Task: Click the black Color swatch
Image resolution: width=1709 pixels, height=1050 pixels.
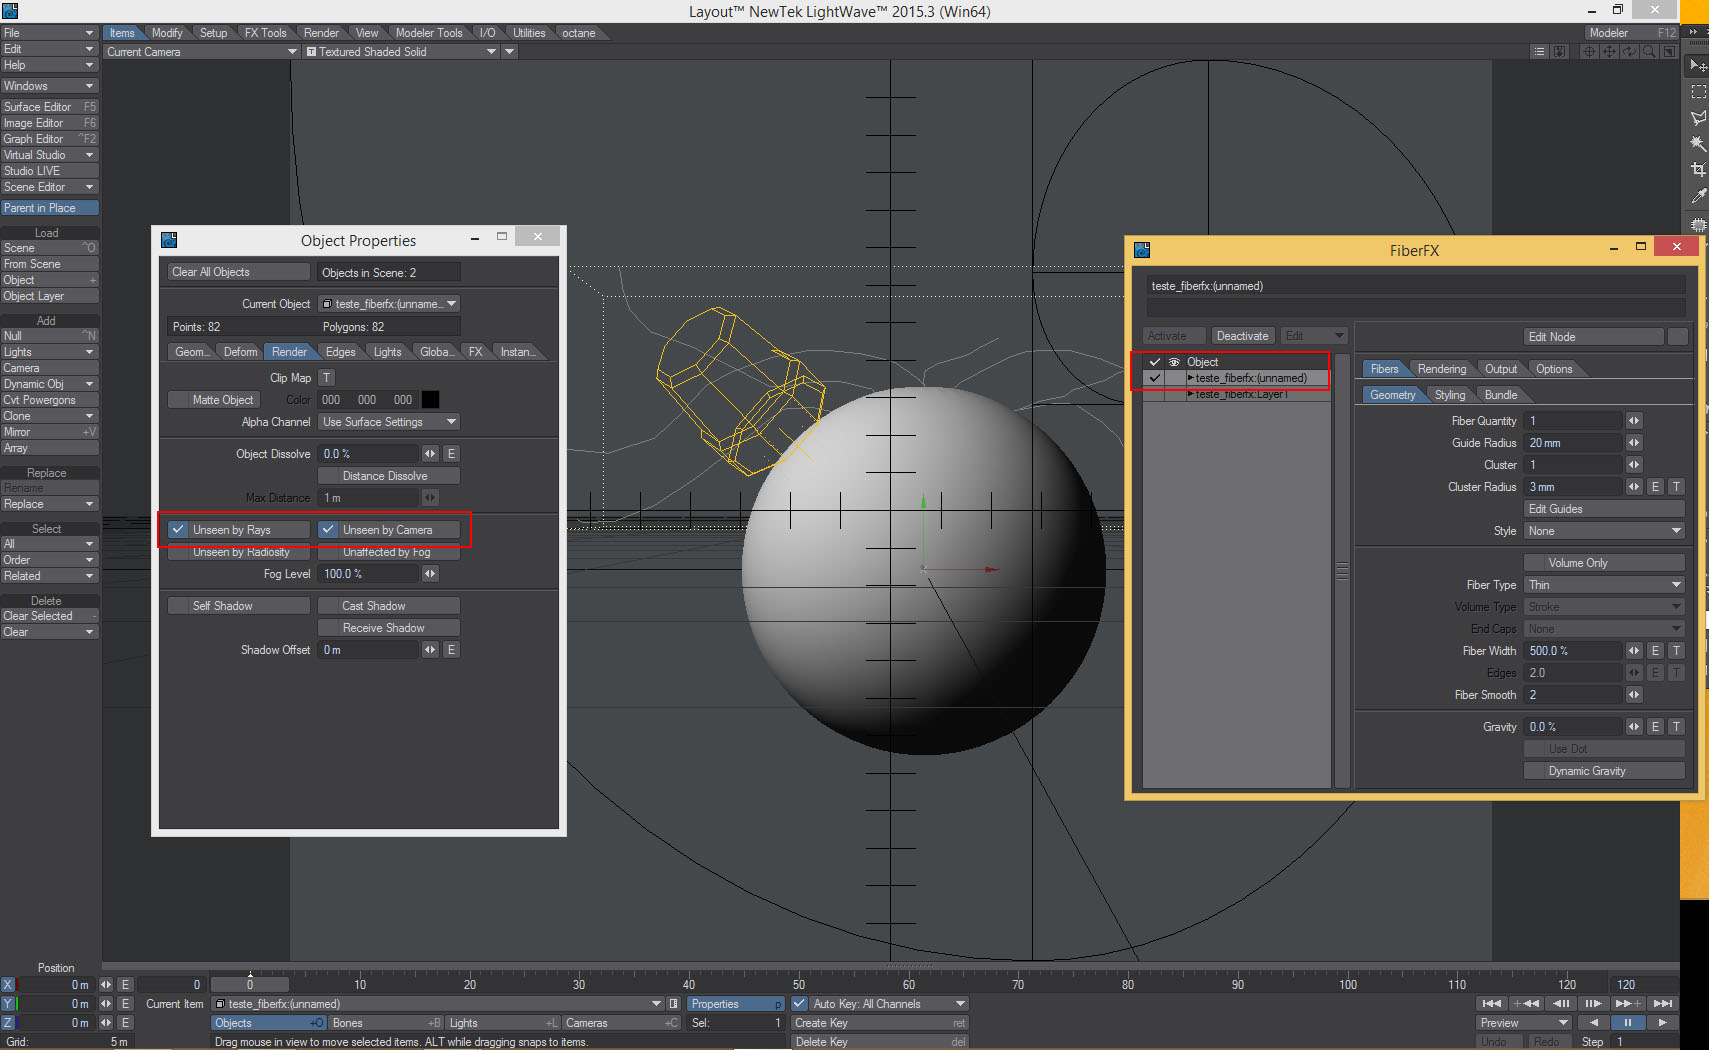Action: 430,400
